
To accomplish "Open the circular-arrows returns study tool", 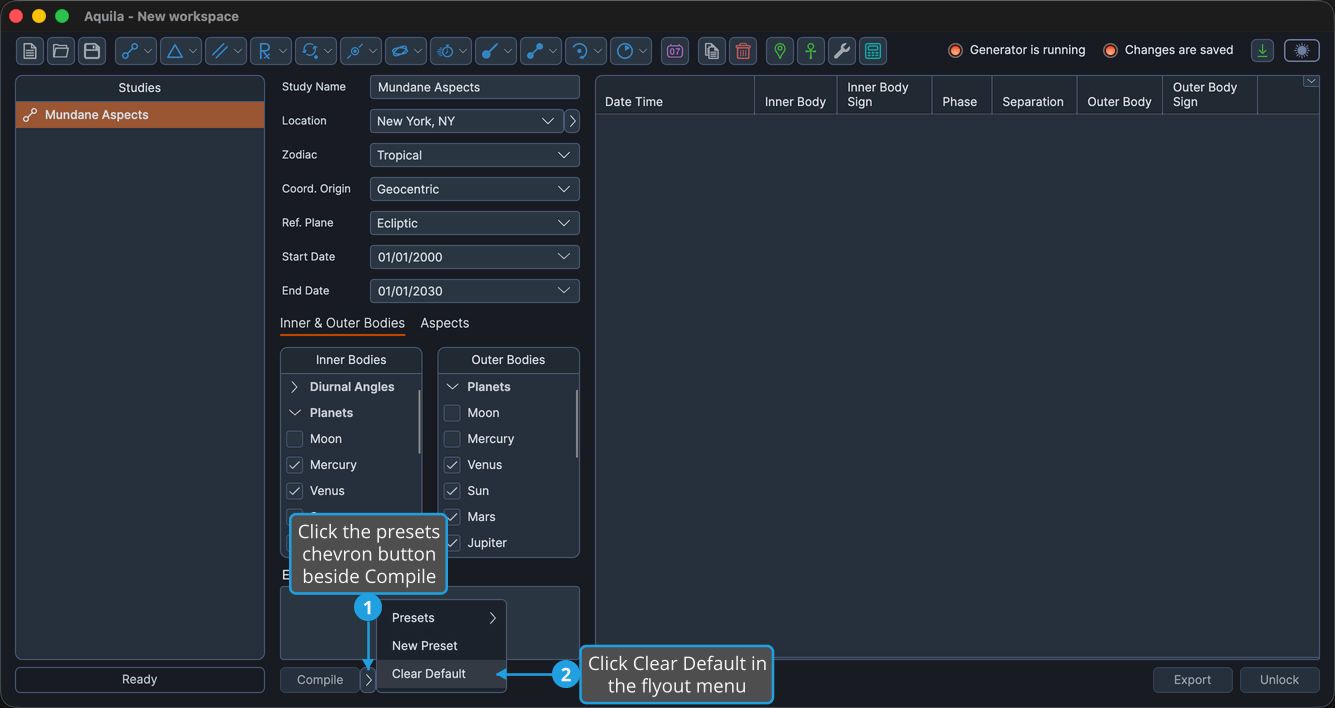I will coord(316,51).
